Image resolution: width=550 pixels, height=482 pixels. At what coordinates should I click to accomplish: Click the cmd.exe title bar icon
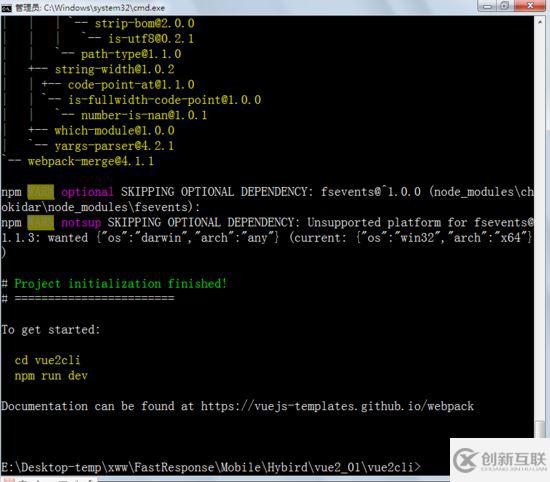tap(6, 8)
